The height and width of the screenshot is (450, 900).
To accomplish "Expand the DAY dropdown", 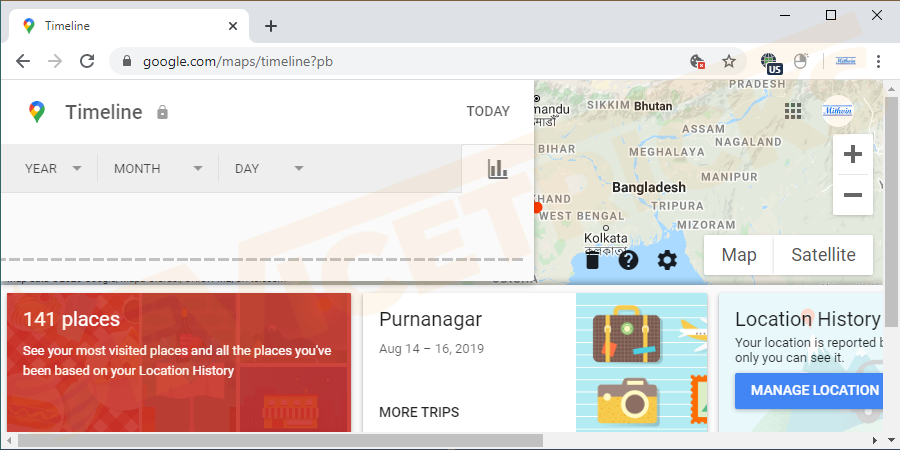I will click(x=268, y=169).
